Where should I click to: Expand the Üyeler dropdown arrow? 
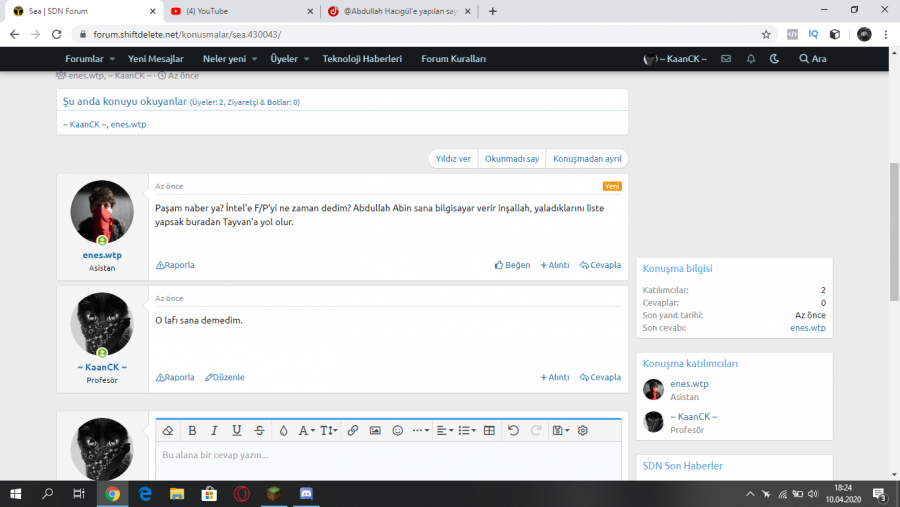click(307, 59)
